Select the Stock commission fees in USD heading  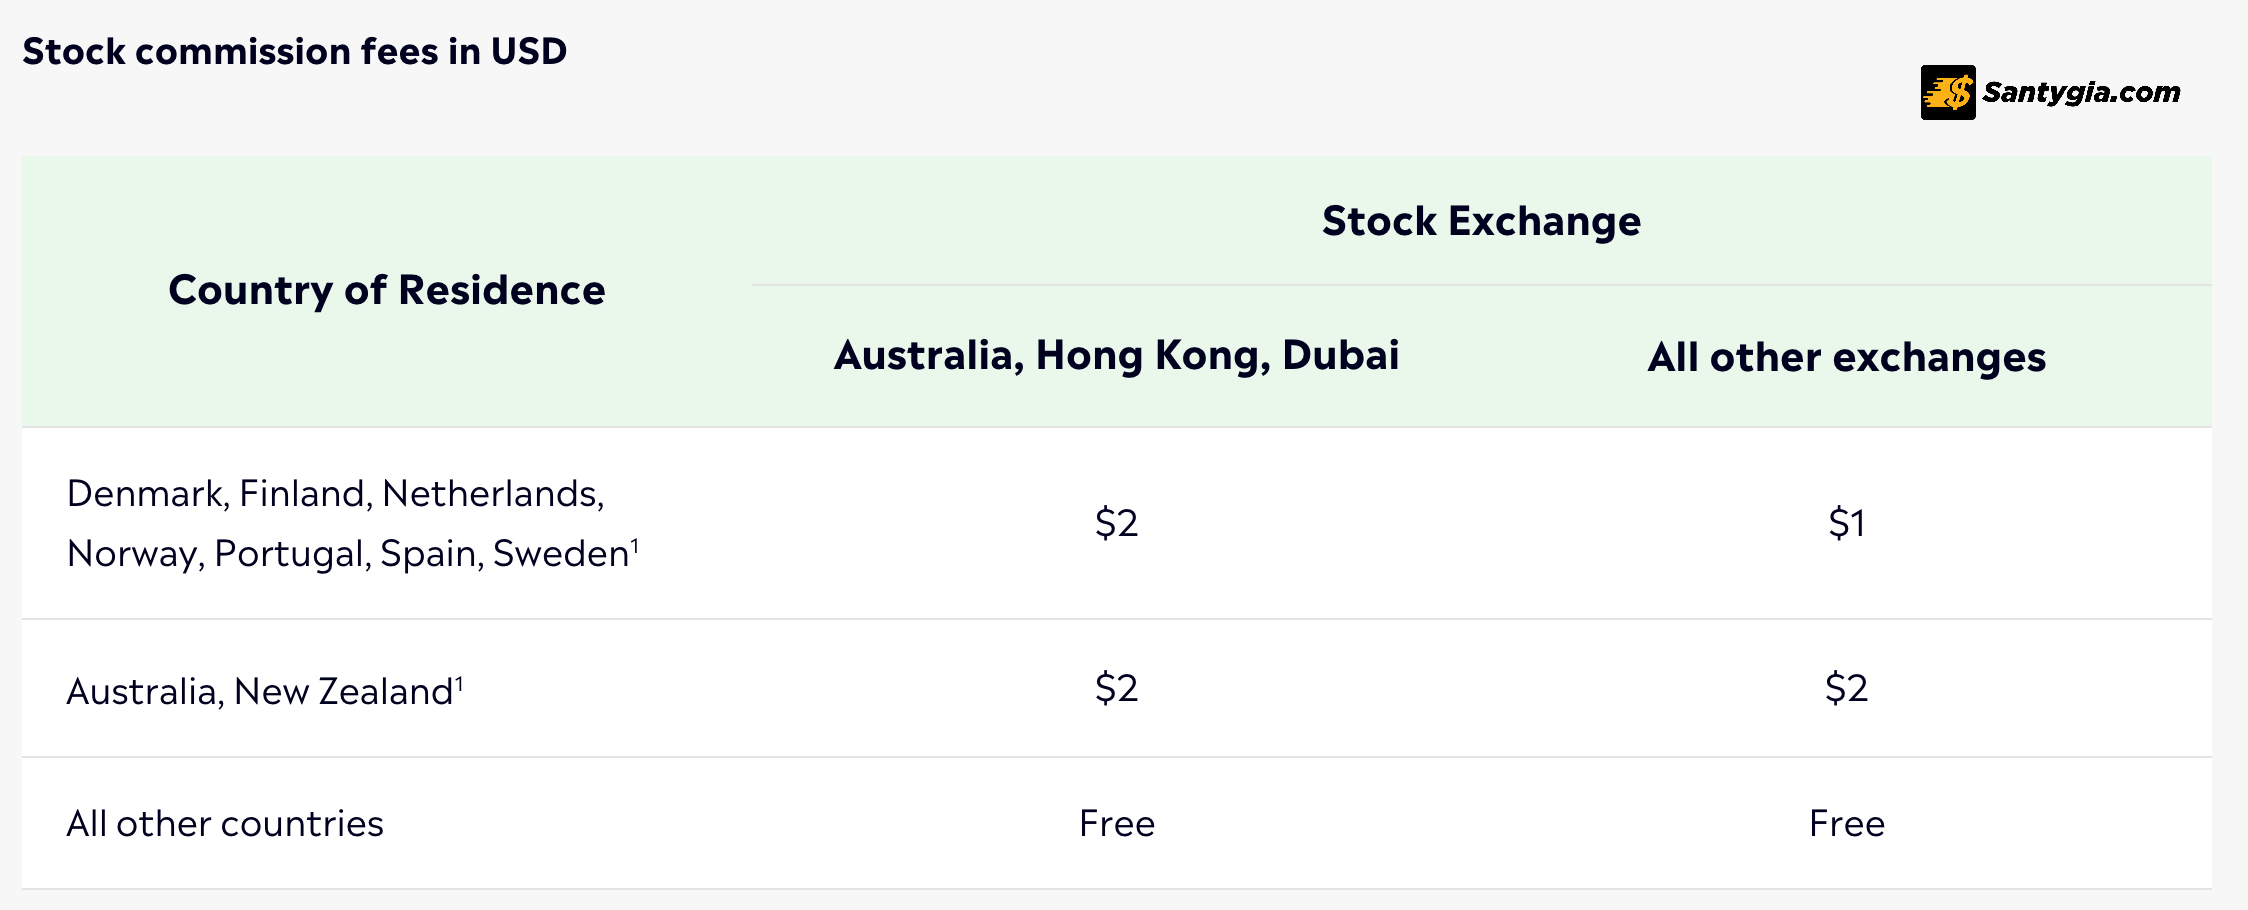tap(295, 51)
